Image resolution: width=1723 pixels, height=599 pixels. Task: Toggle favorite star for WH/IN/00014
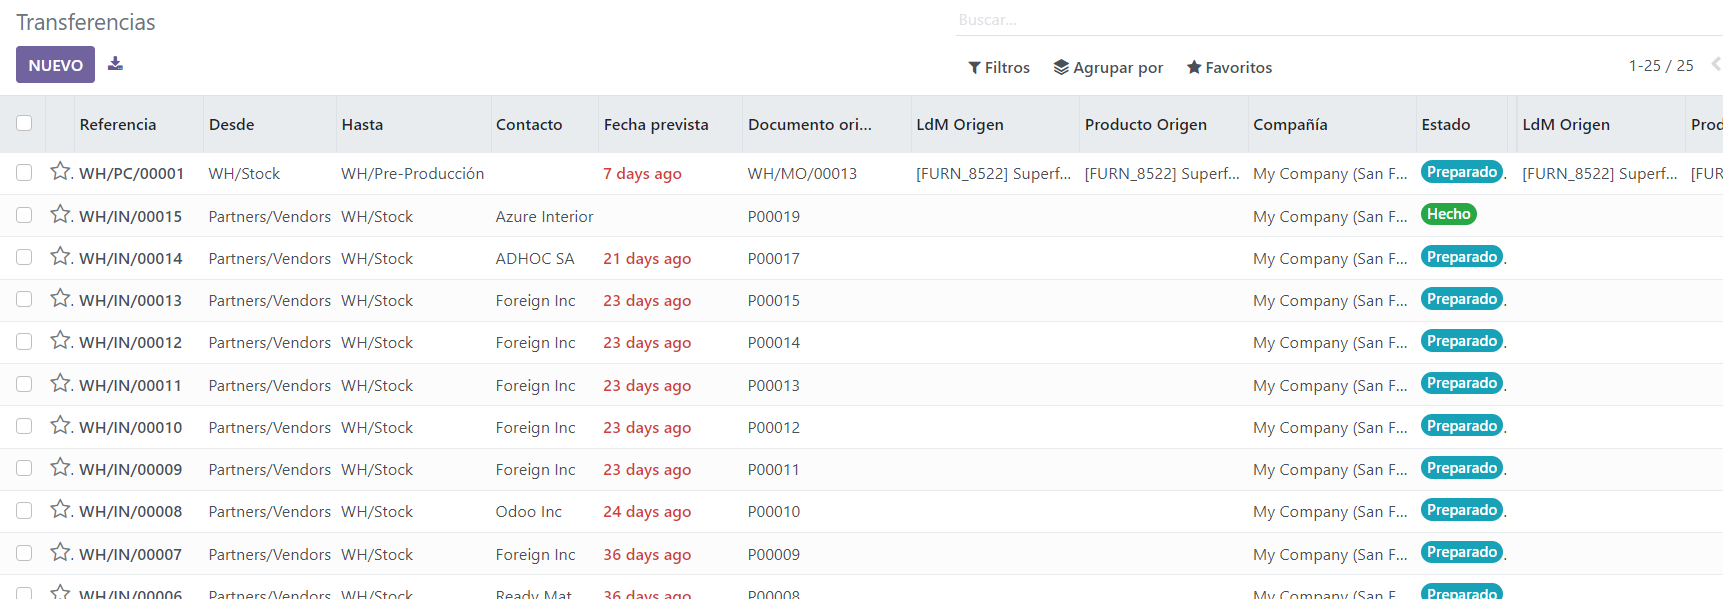point(61,257)
